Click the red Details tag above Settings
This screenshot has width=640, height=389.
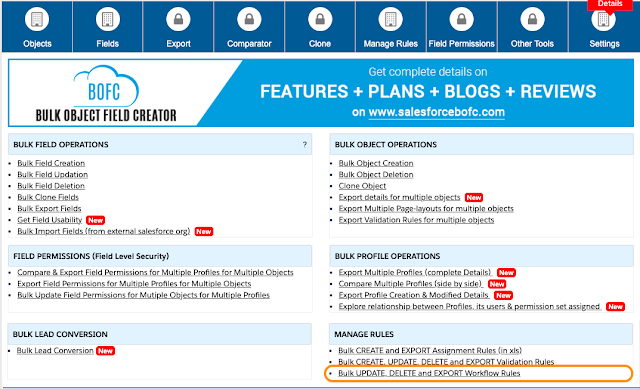[x=610, y=4]
